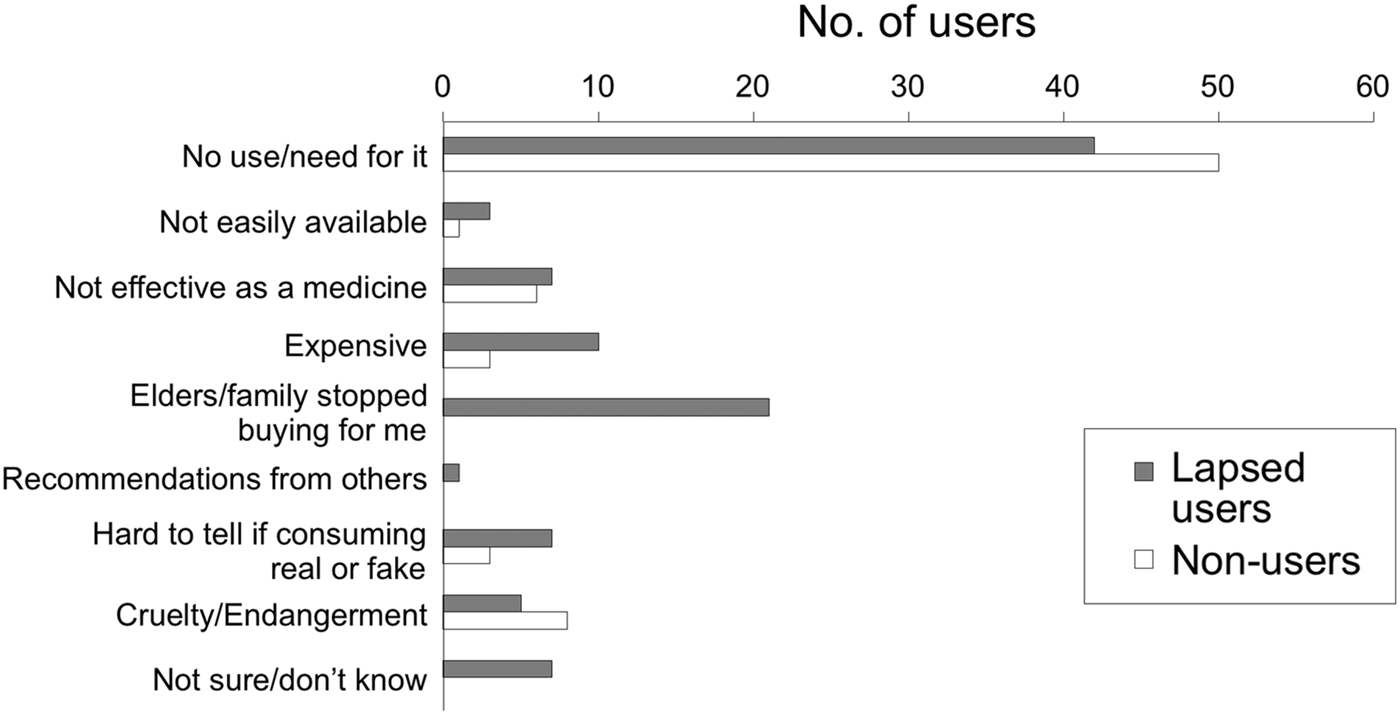Select the gray bar for "Elders/family stopped buying"
The image size is (1400, 719).
point(605,407)
